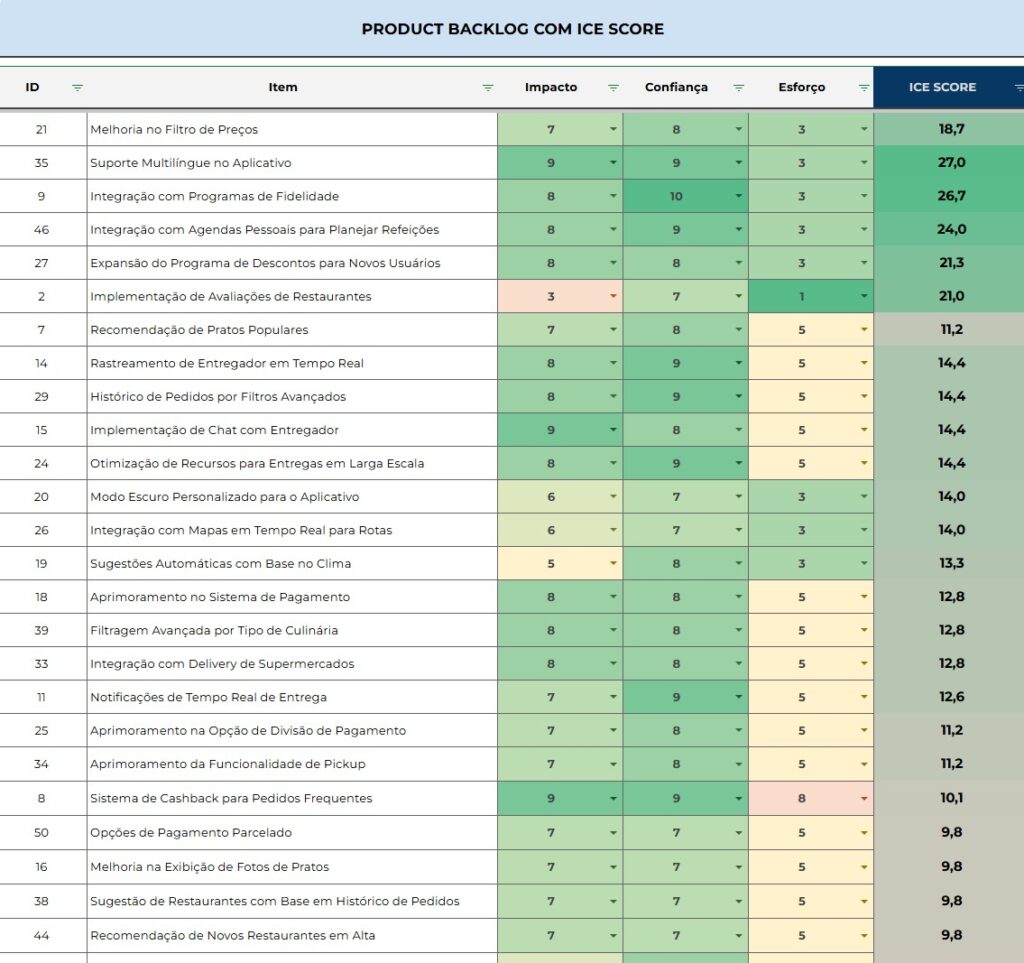
Task: Select ID cell '46'
Action: pos(42,230)
